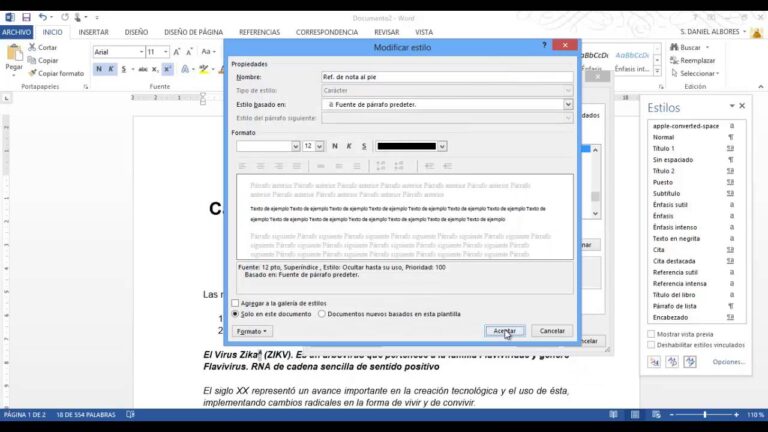This screenshot has height=432, width=768.
Task: Open the Formato dropdown button
Action: pos(252,331)
